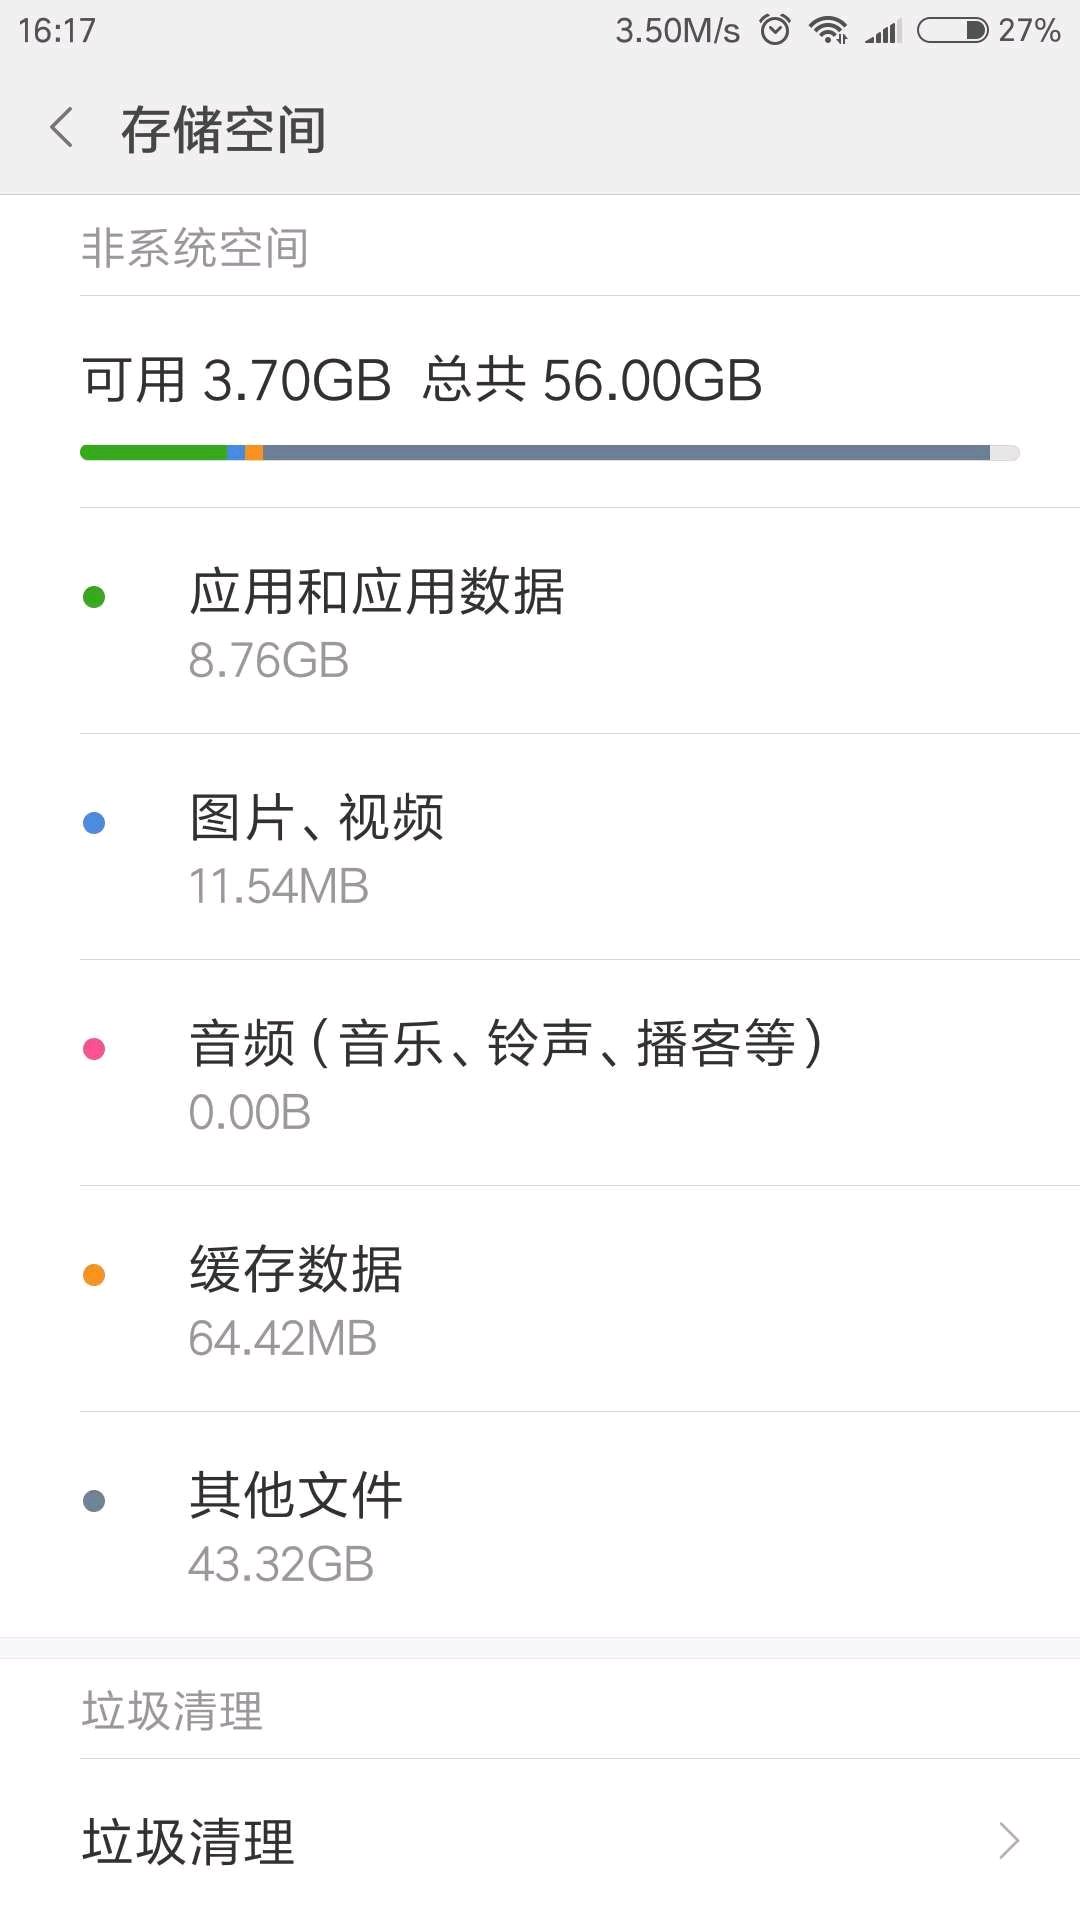This screenshot has height=1920, width=1080.
Task: Open 应用和应用数据 storage details
Action: pos(376,621)
